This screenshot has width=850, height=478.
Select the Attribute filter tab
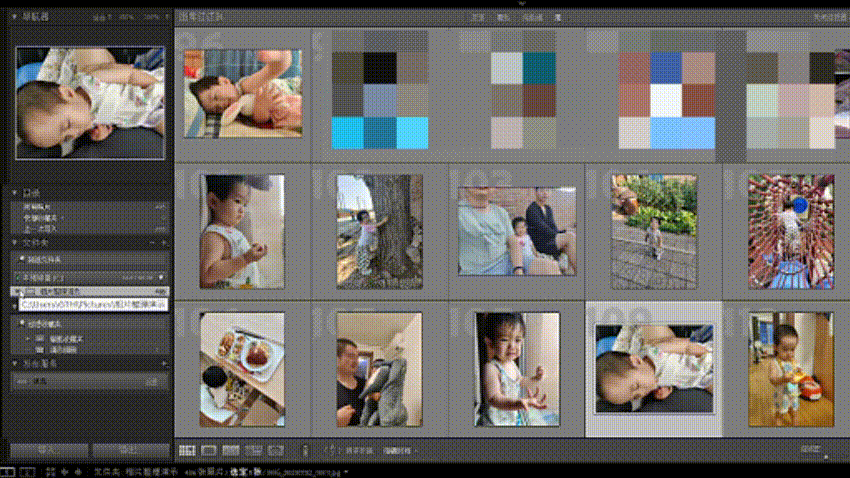pyautogui.click(x=503, y=17)
